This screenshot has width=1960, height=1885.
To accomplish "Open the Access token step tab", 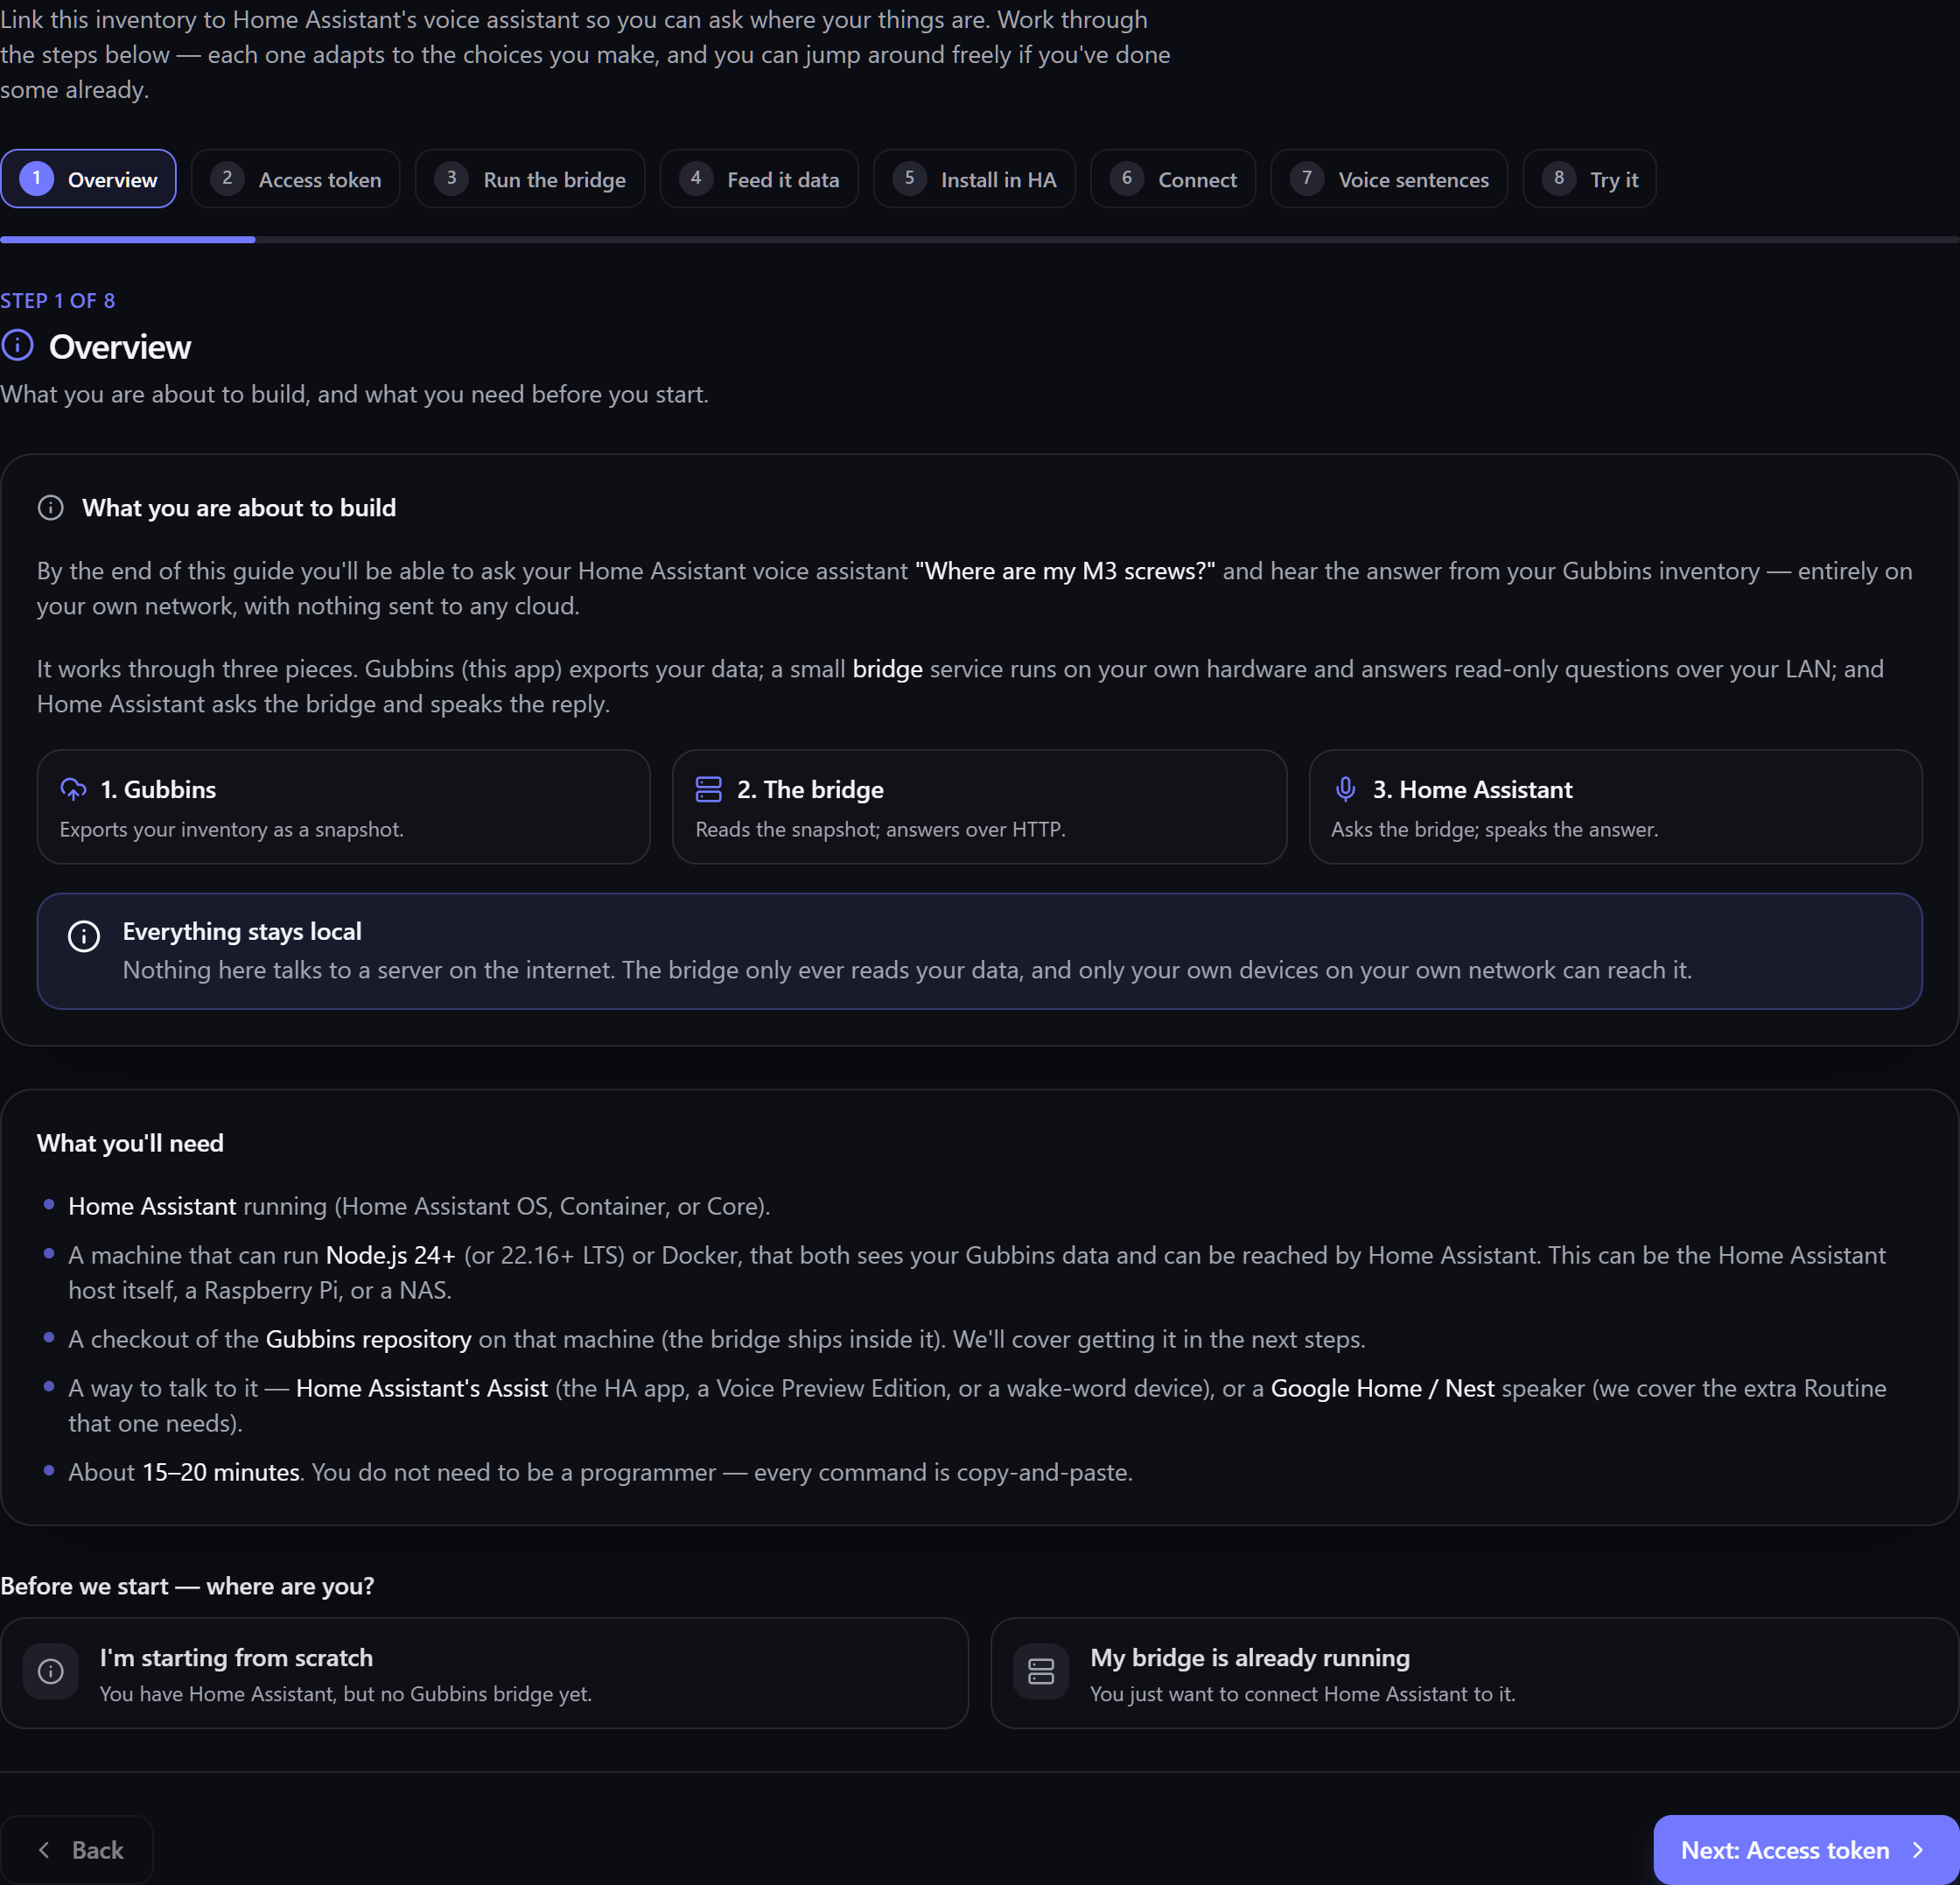I will [296, 179].
